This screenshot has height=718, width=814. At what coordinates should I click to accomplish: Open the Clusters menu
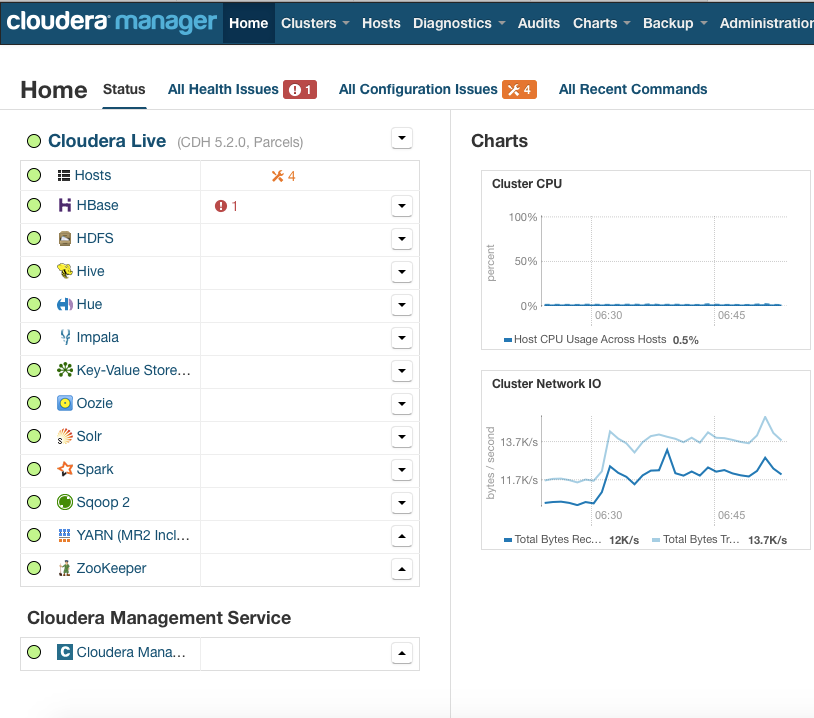315,23
